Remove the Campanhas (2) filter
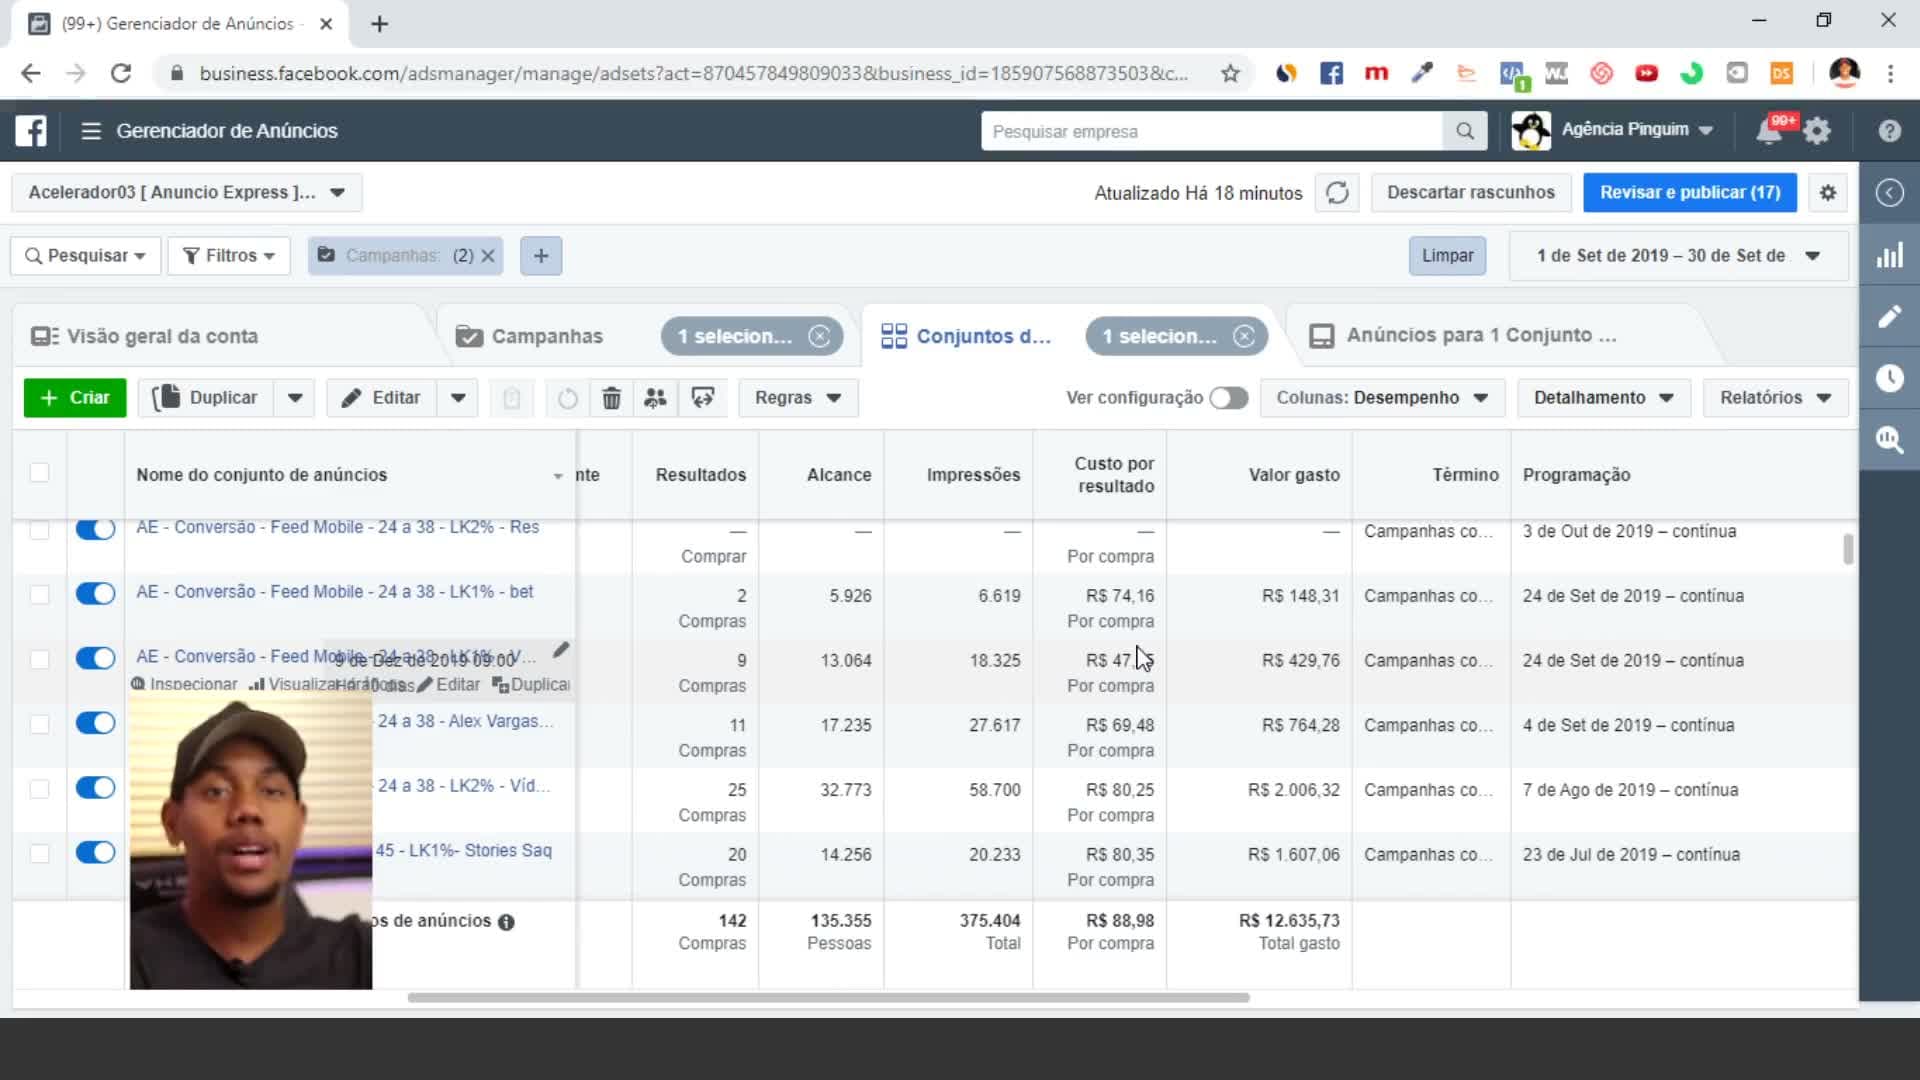 [x=488, y=256]
